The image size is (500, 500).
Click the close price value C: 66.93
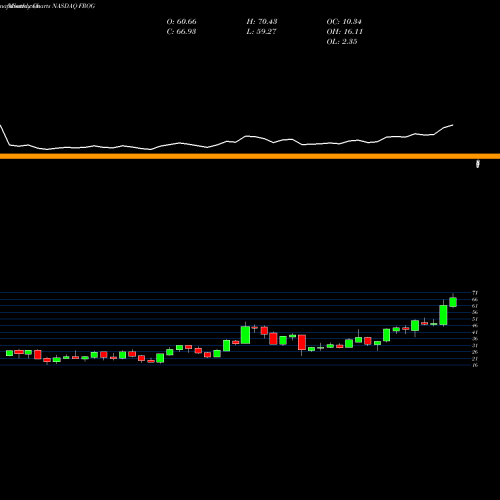coord(181,32)
